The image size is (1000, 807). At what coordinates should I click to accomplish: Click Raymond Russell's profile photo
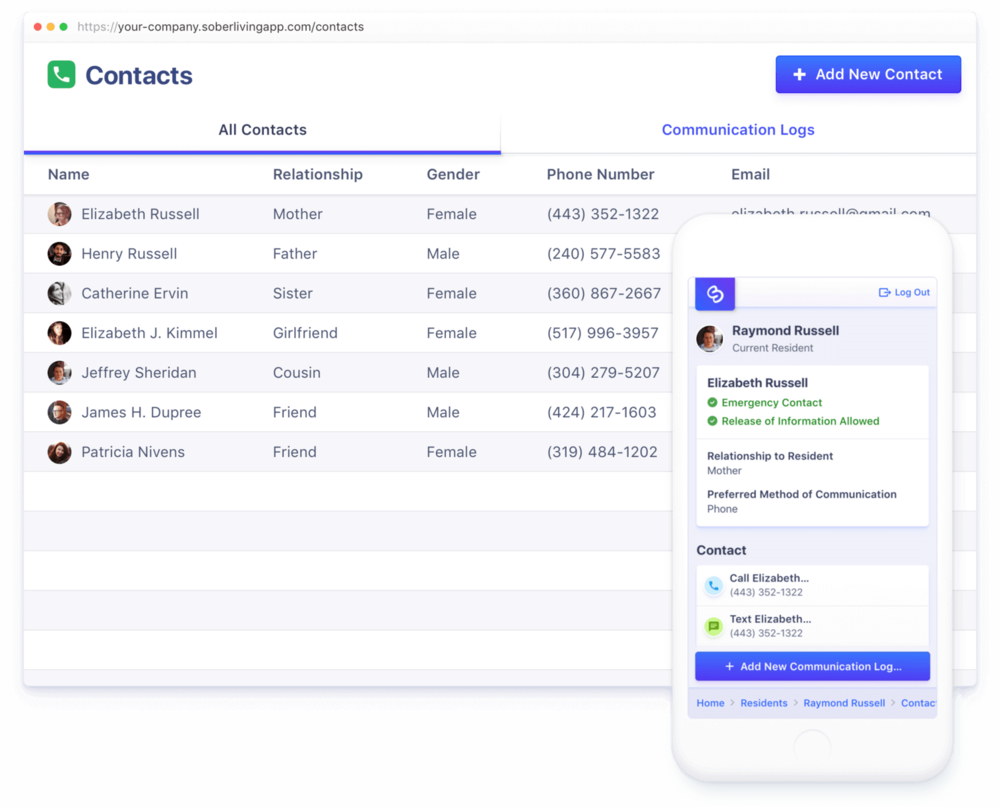(x=709, y=338)
